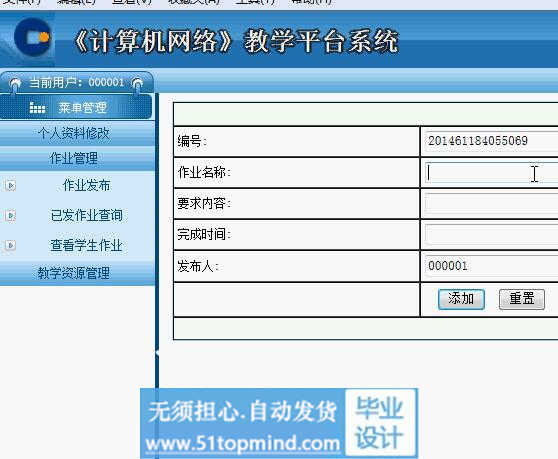Collapse the 作业管理 section

74,158
